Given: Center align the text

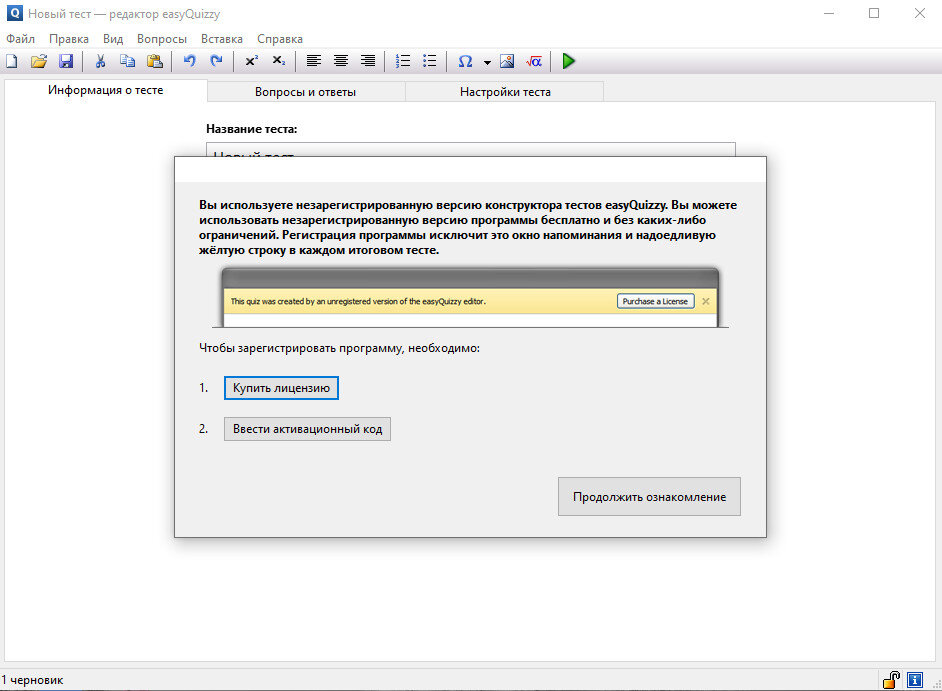Looking at the screenshot, I should pos(341,61).
